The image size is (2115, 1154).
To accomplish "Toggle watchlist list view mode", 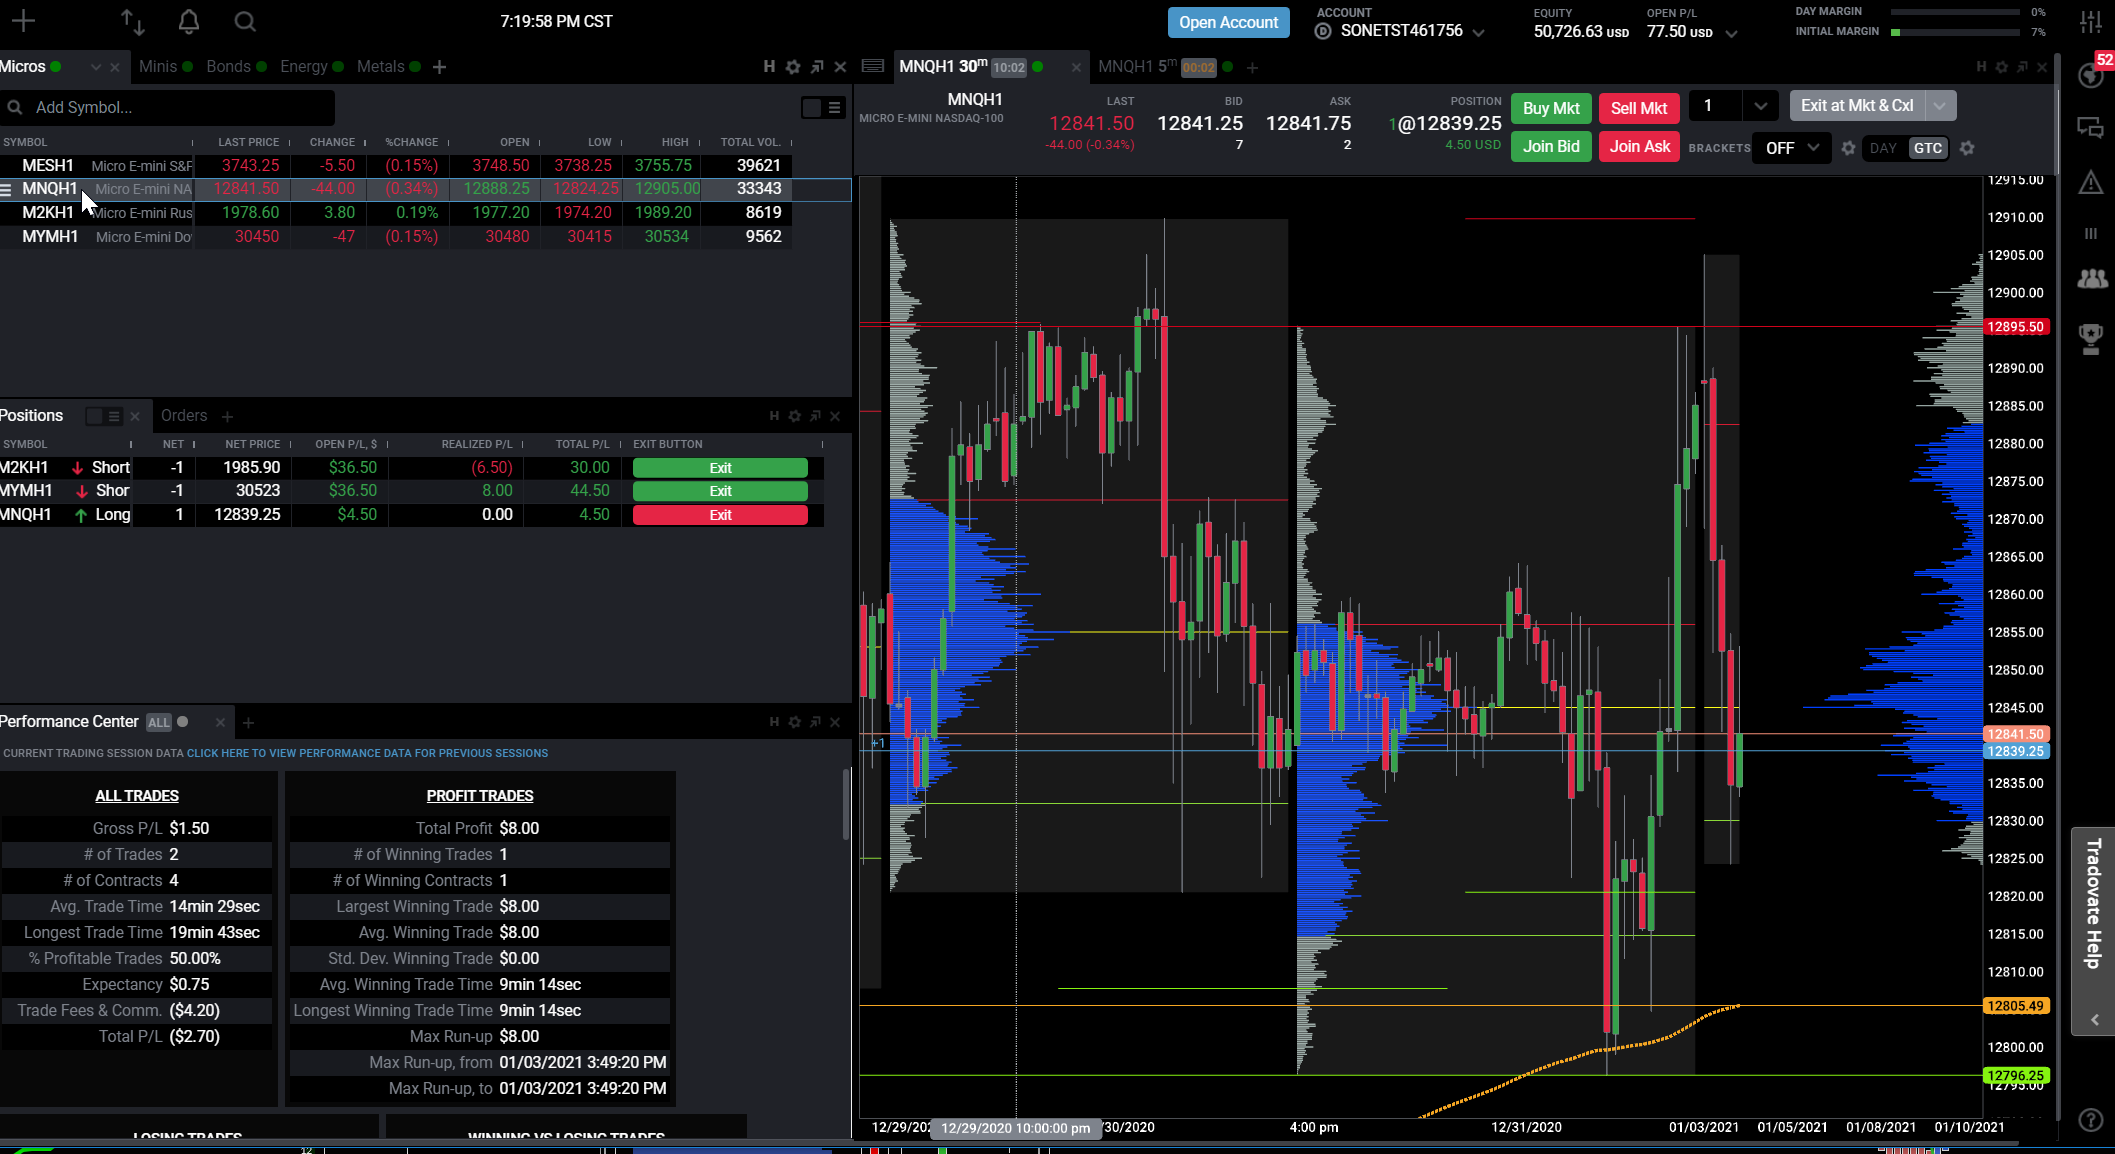I will click(x=834, y=107).
